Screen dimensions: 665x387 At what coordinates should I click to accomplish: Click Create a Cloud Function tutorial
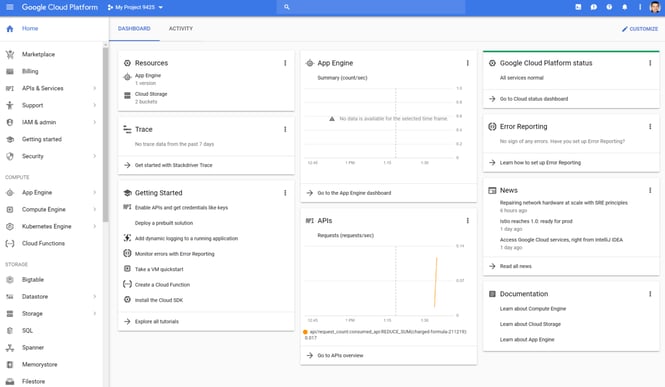coord(162,284)
